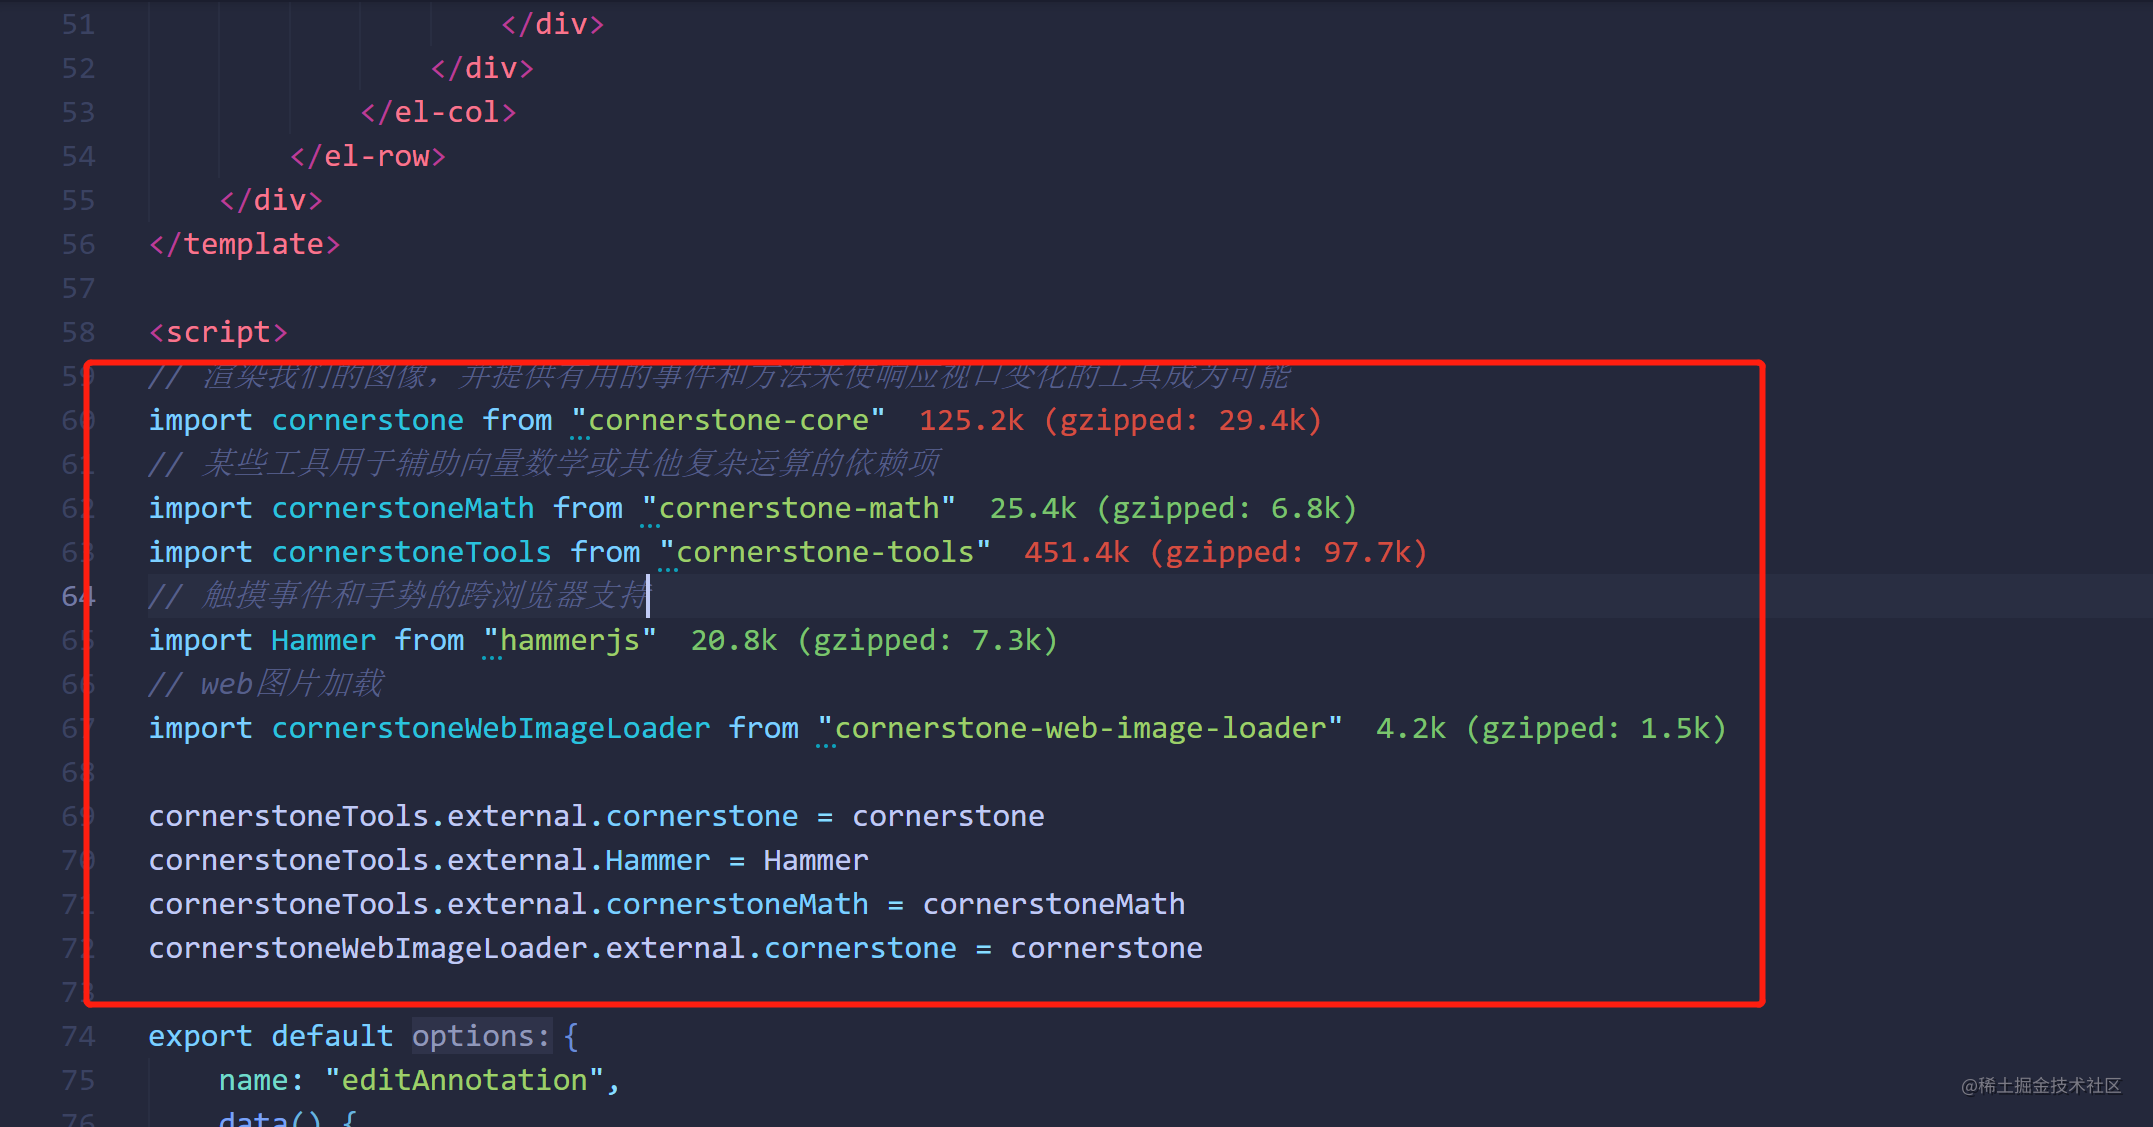Click the closing el-col tag

coord(439,112)
